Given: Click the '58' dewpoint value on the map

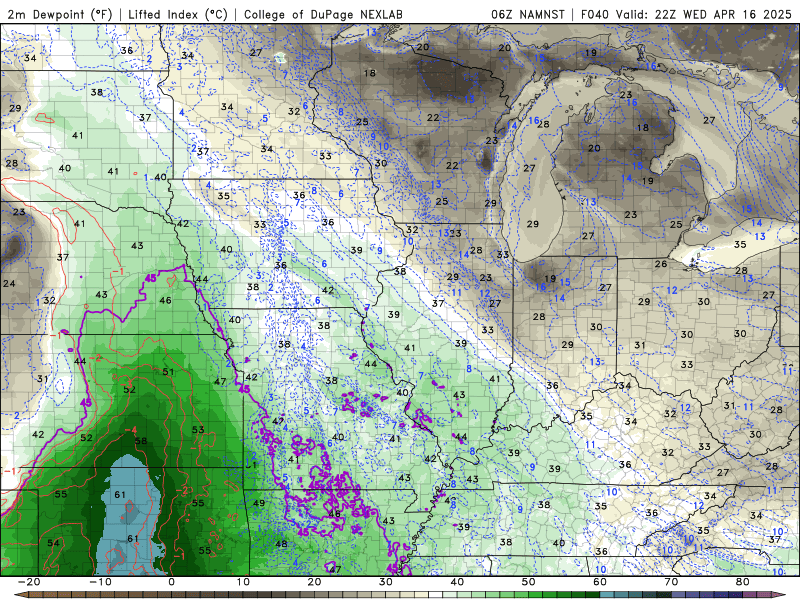Looking at the screenshot, I should pyautogui.click(x=141, y=441).
